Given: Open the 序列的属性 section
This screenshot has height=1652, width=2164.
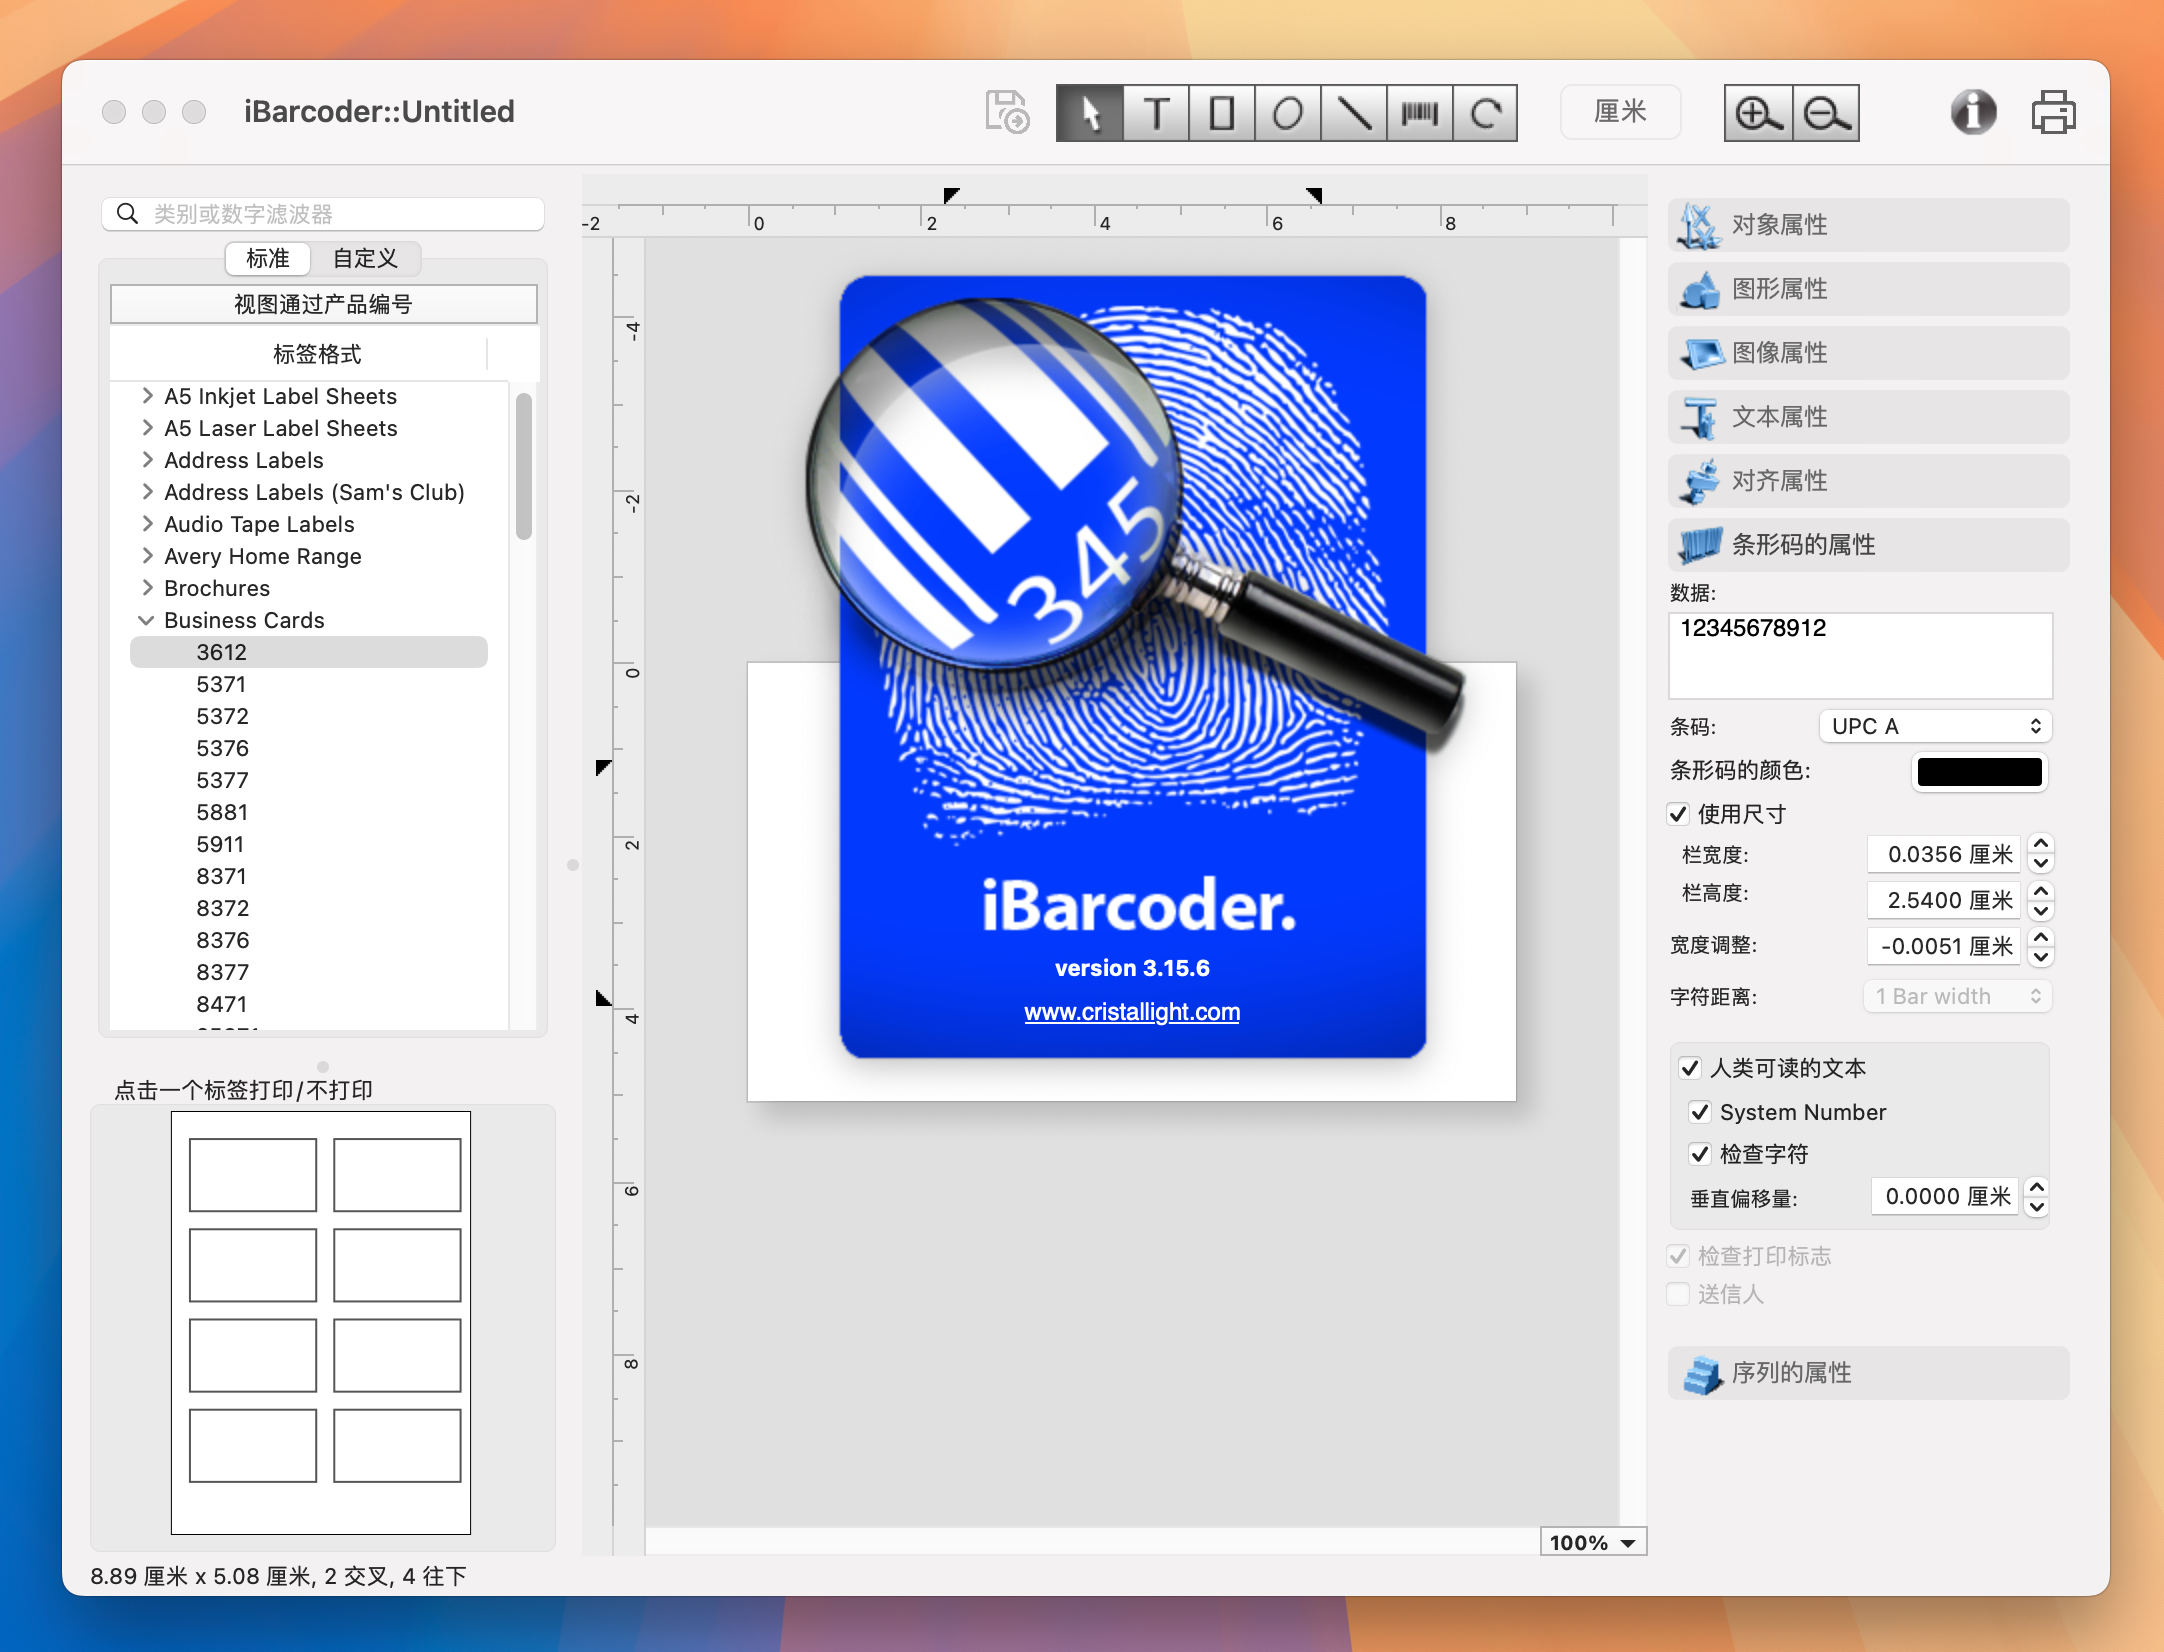Looking at the screenshot, I should pyautogui.click(x=1868, y=1373).
